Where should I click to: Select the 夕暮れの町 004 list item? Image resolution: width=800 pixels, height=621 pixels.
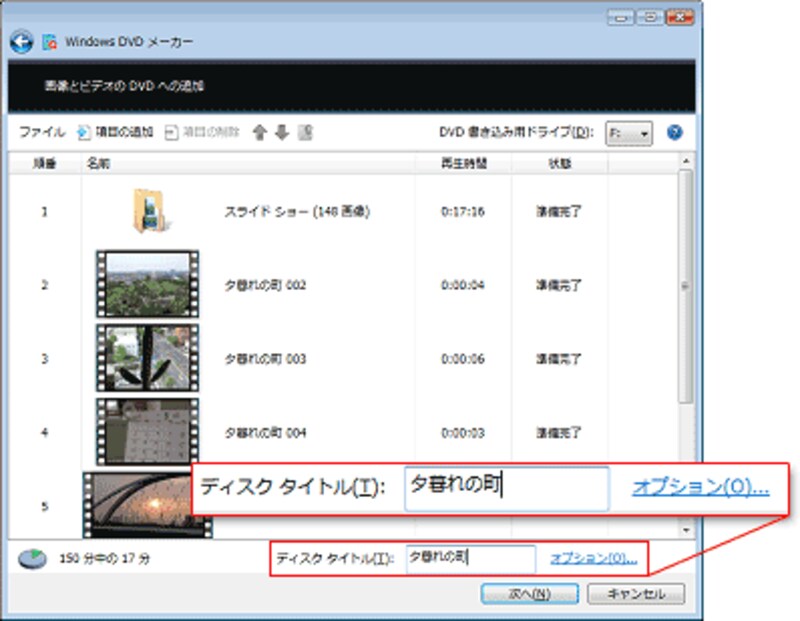coord(265,432)
